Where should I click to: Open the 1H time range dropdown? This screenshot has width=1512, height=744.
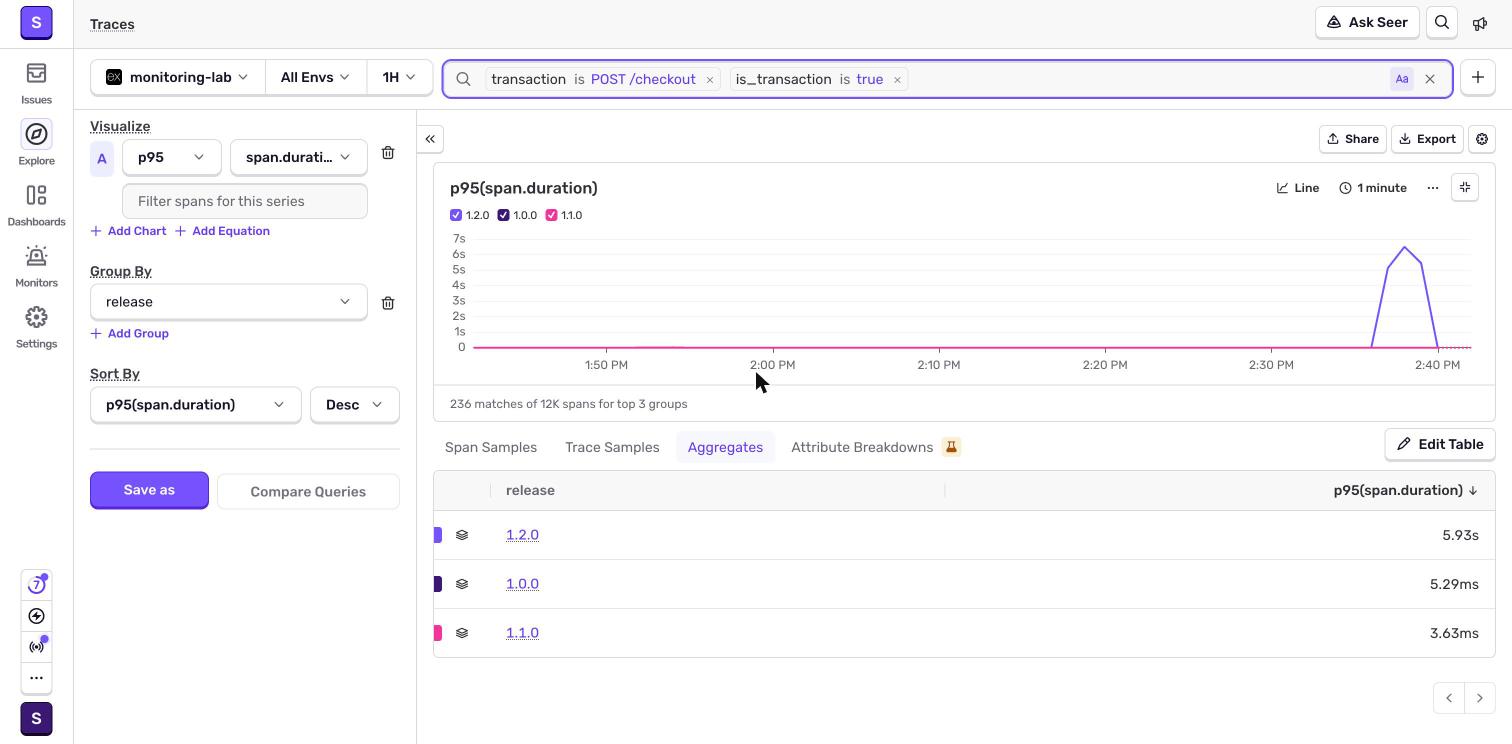pyautogui.click(x=399, y=77)
